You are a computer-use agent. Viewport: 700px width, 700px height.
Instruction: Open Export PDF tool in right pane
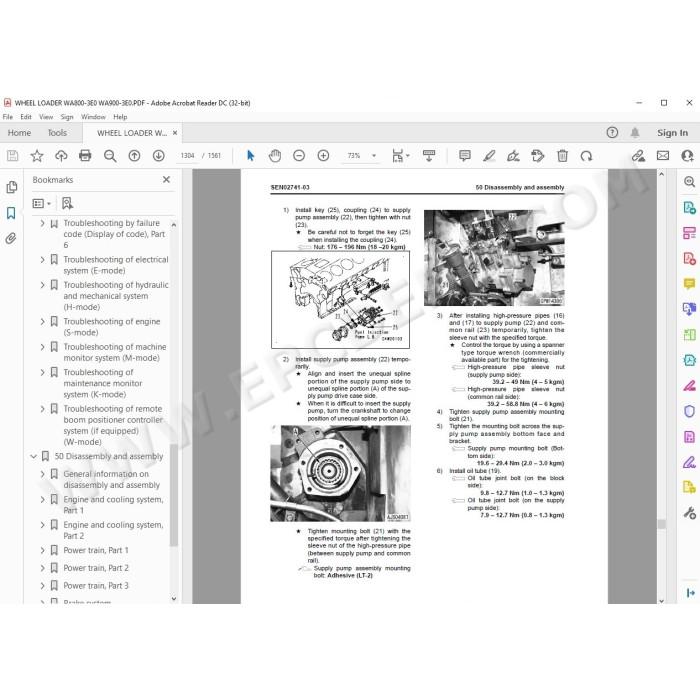pyautogui.click(x=689, y=207)
